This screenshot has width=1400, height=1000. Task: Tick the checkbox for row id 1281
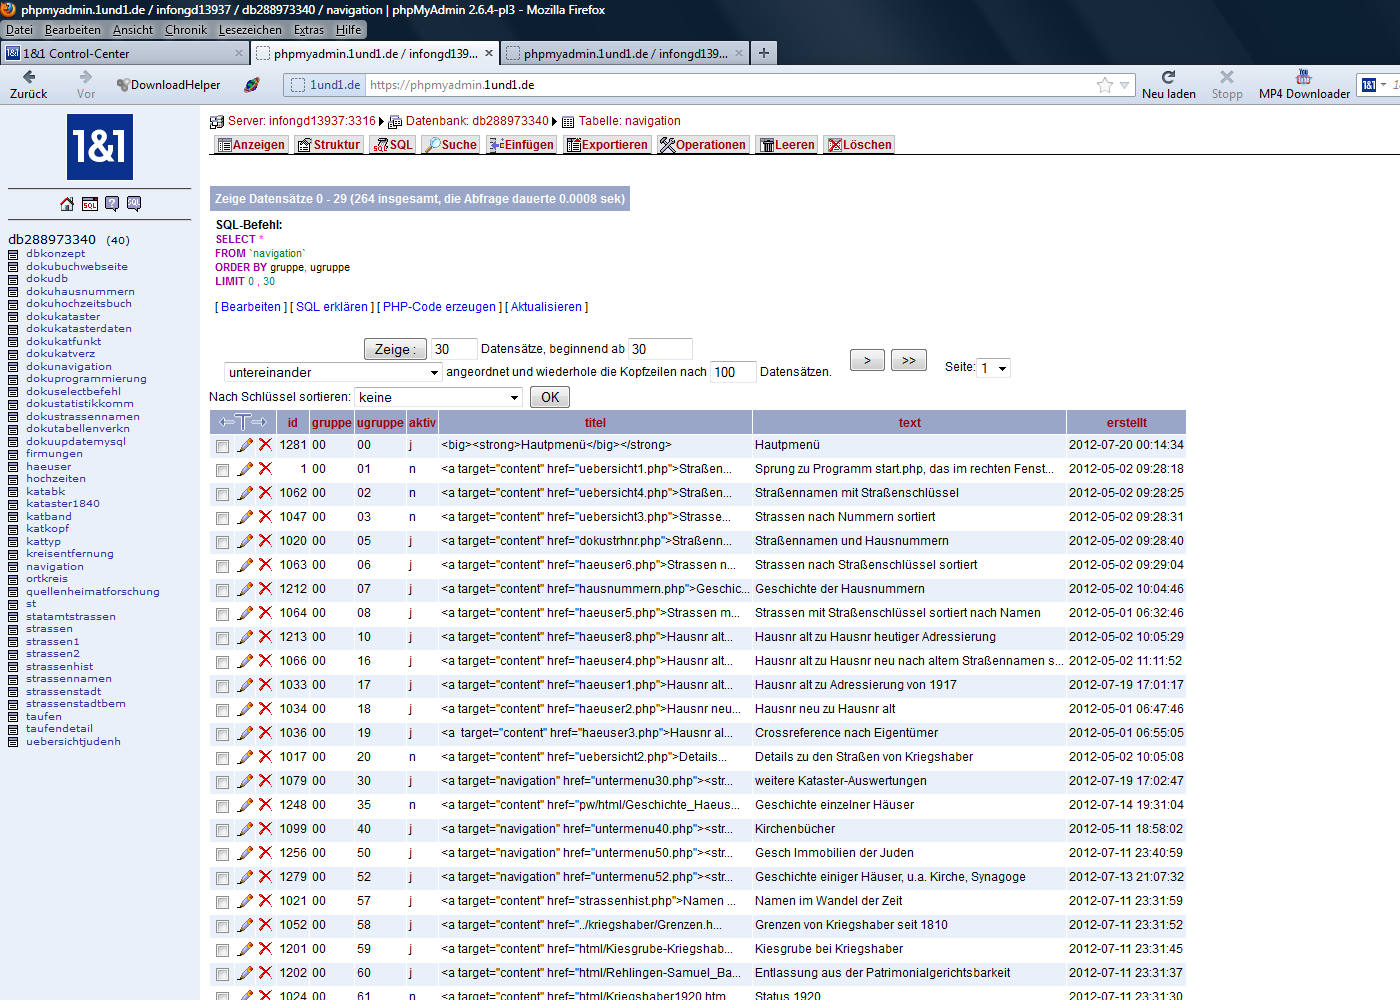(222, 446)
